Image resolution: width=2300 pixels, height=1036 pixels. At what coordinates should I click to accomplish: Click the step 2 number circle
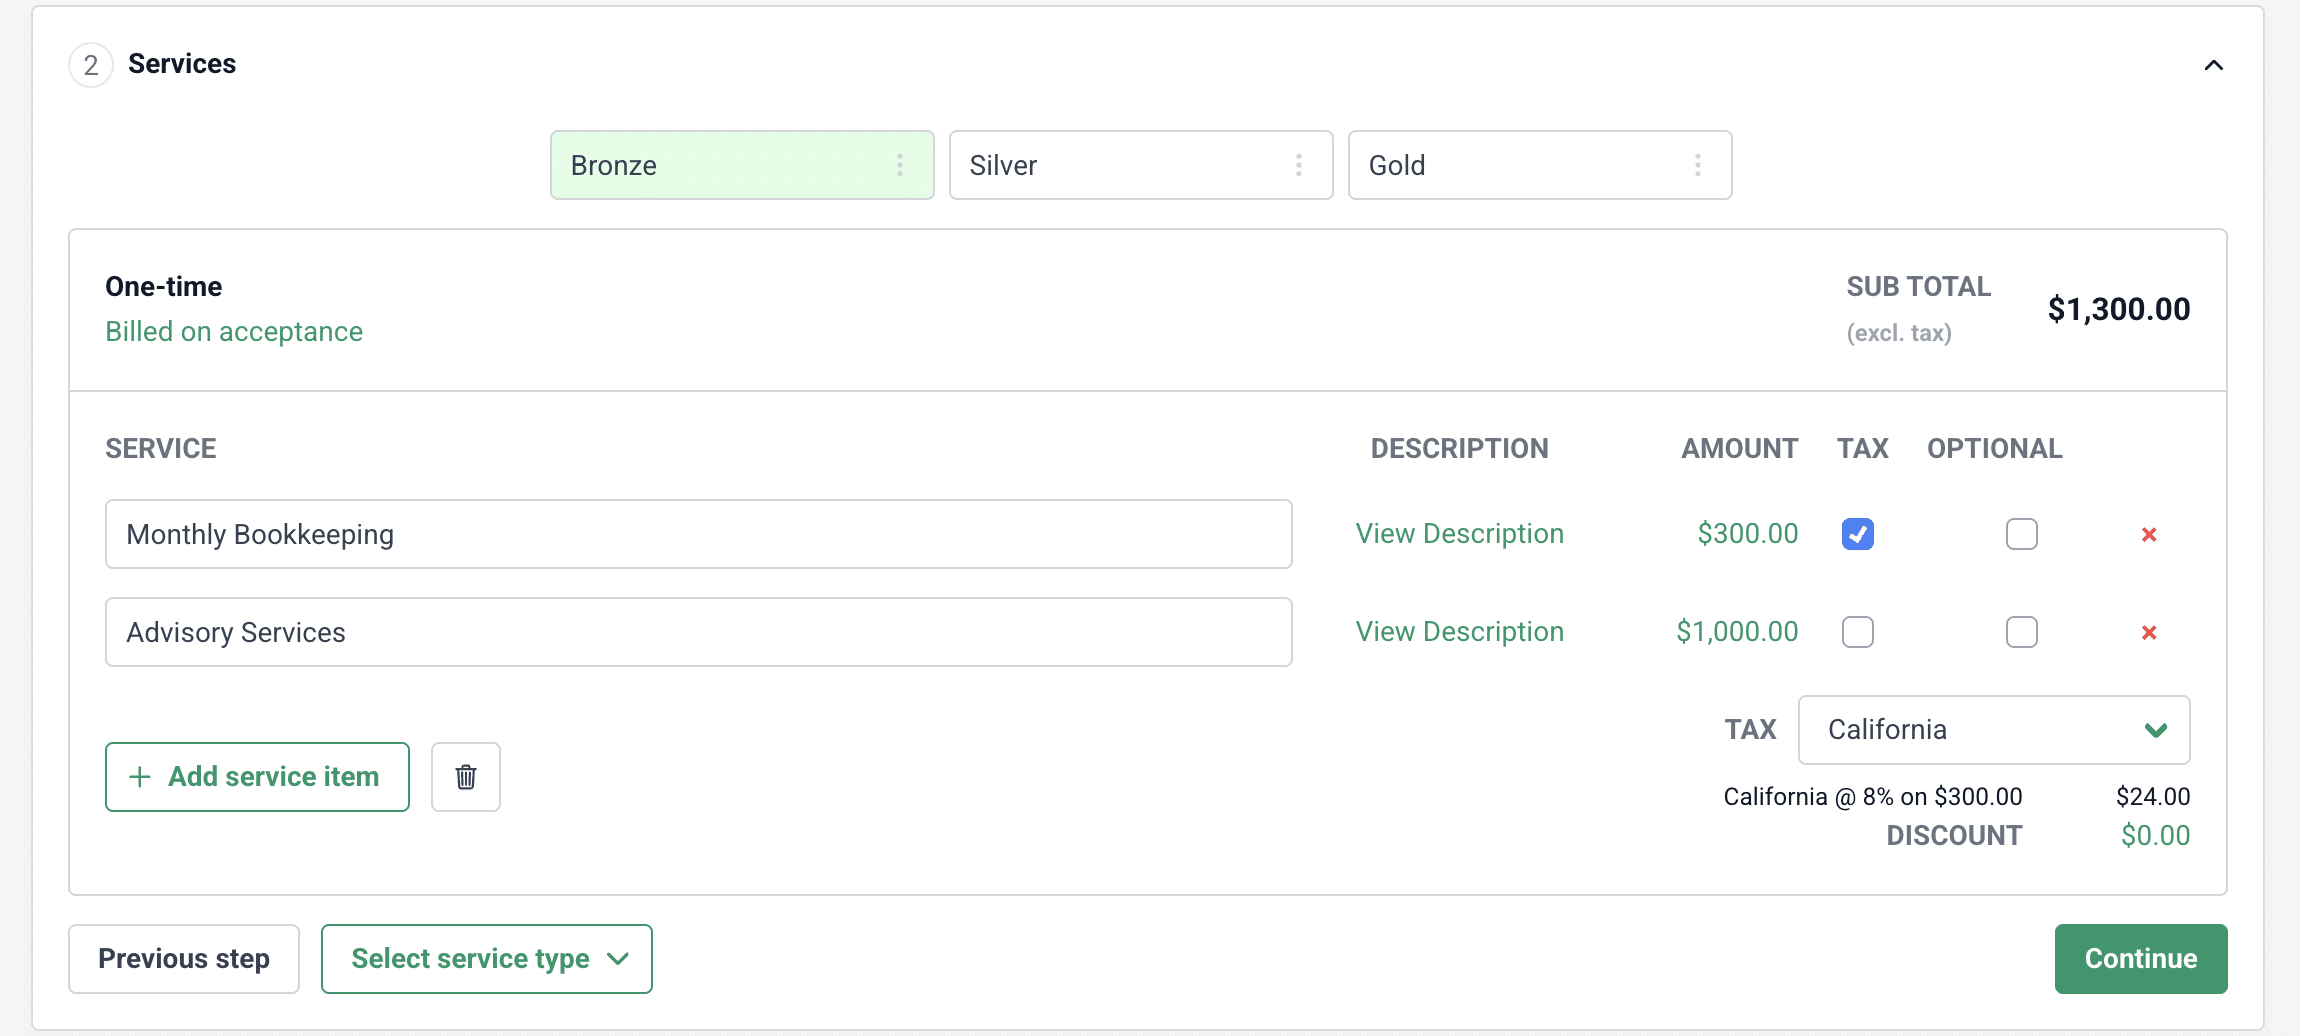coord(91,65)
